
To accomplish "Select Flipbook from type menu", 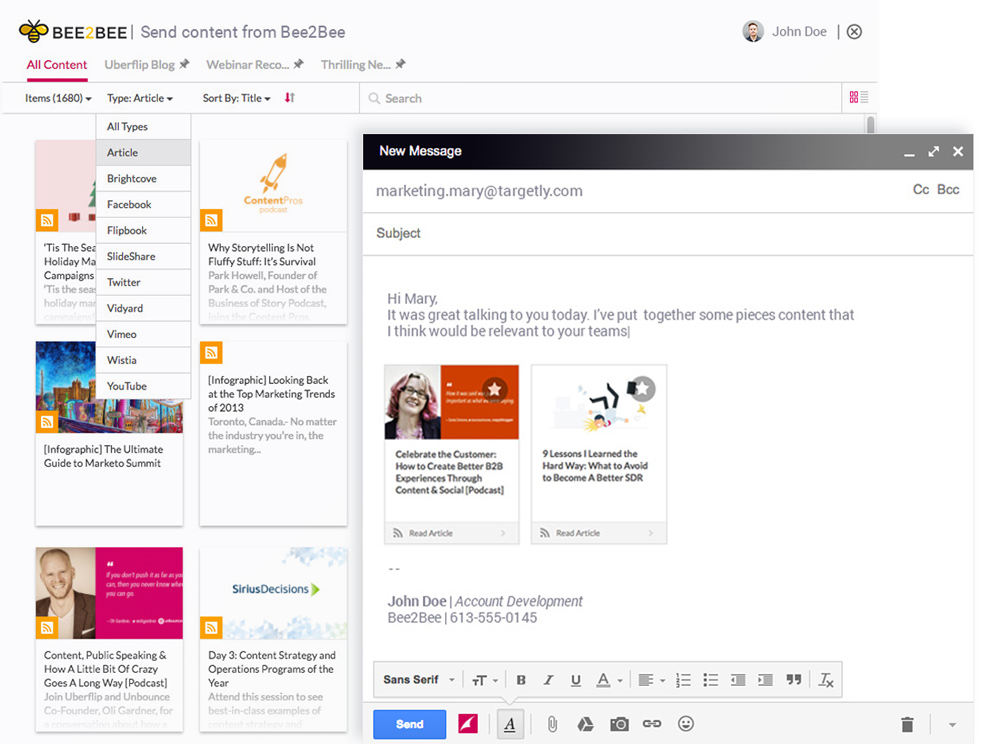I will click(143, 231).
